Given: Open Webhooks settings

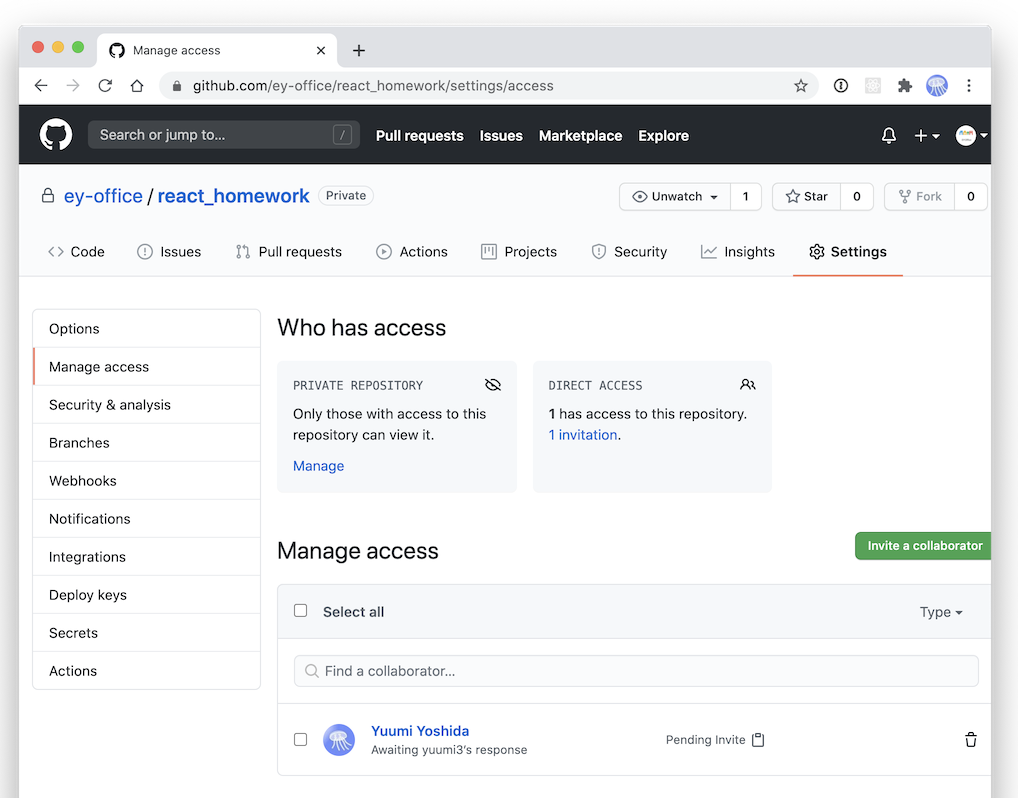Looking at the screenshot, I should coord(147,481).
